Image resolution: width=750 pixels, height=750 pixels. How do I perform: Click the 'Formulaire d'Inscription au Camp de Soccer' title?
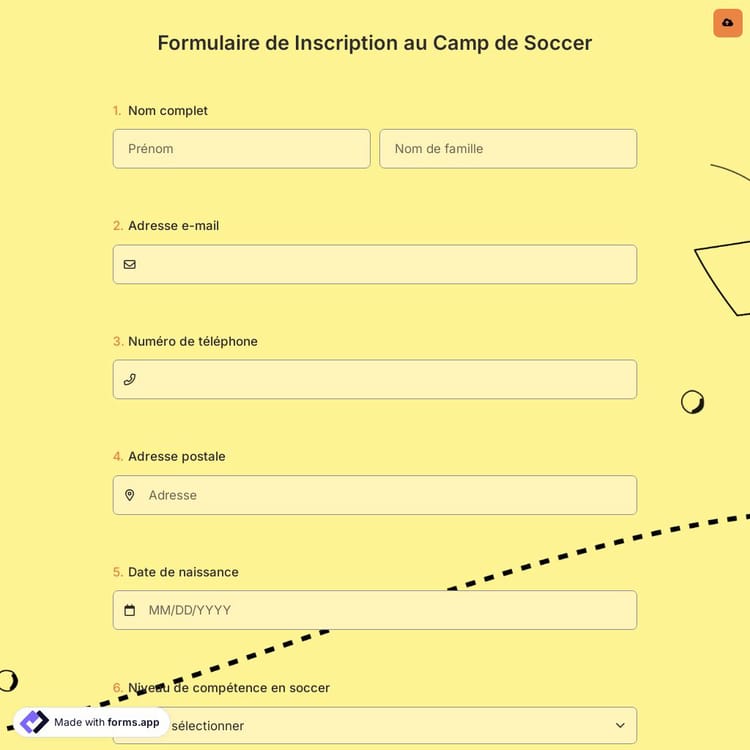[375, 43]
